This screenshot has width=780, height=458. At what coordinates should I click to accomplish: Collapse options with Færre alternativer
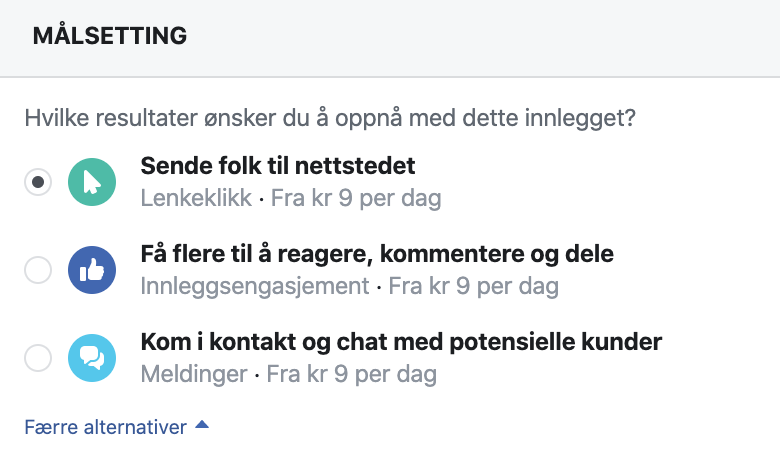[105, 427]
